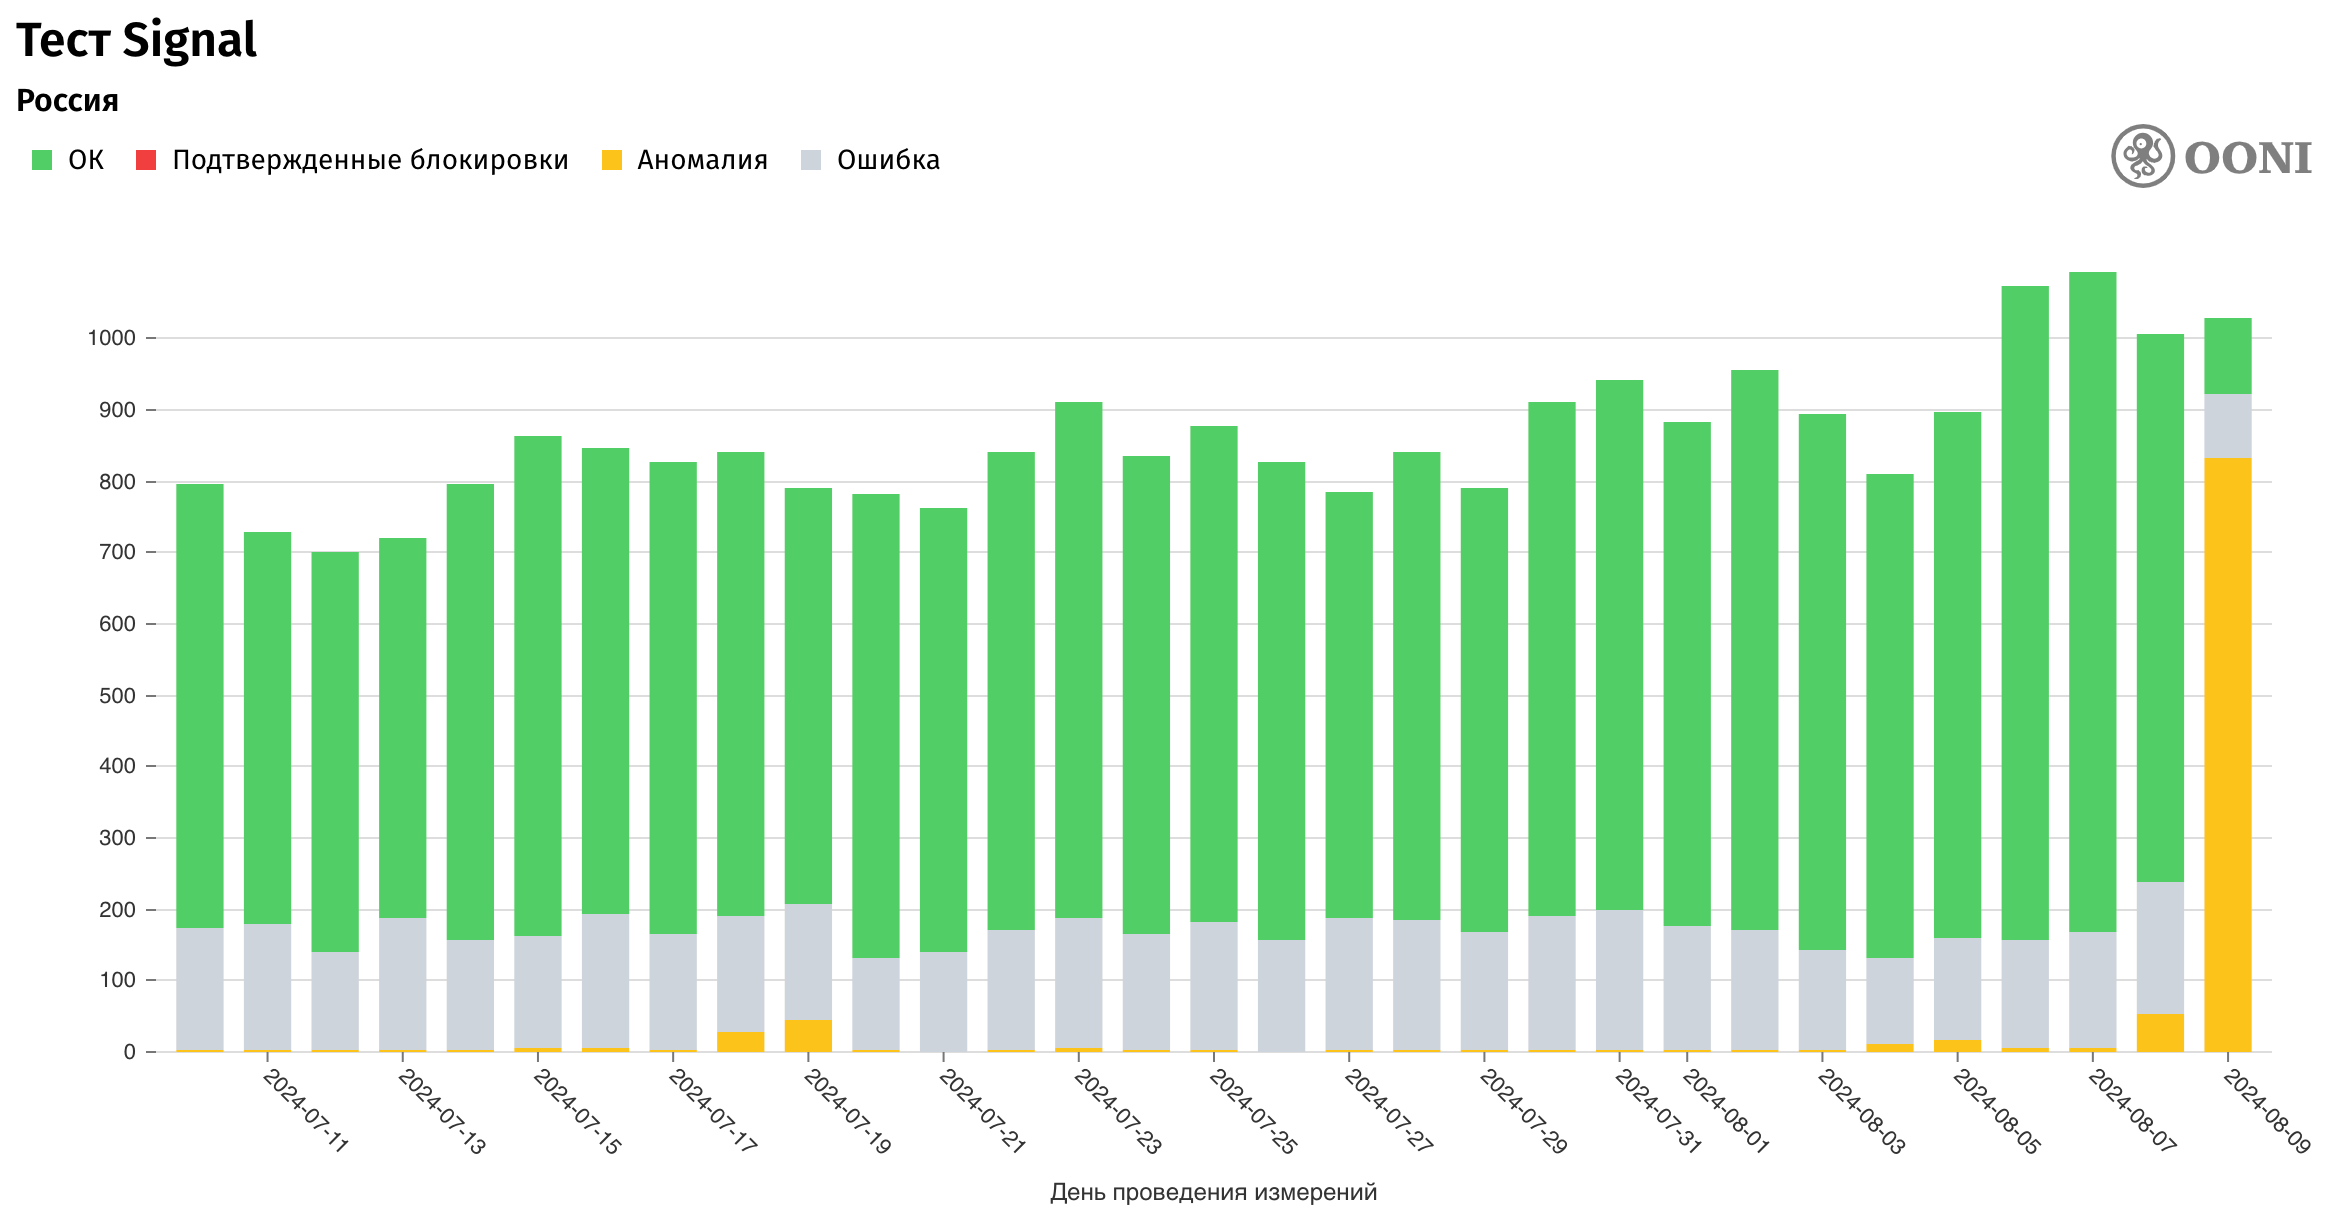
Task: Select the green OK segment of the 2024-08-07 bar
Action: [x=2093, y=602]
